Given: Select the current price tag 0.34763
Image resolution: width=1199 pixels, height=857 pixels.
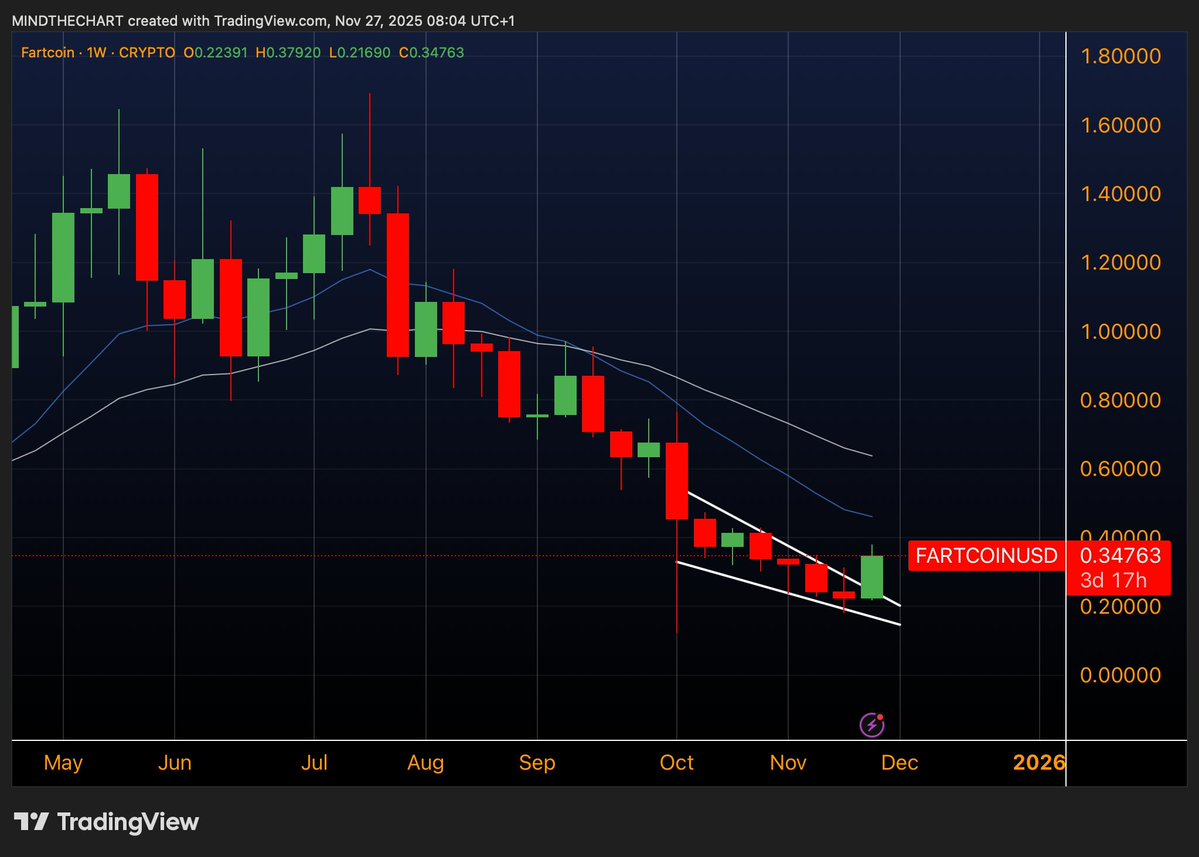Looking at the screenshot, I should 1120,555.
